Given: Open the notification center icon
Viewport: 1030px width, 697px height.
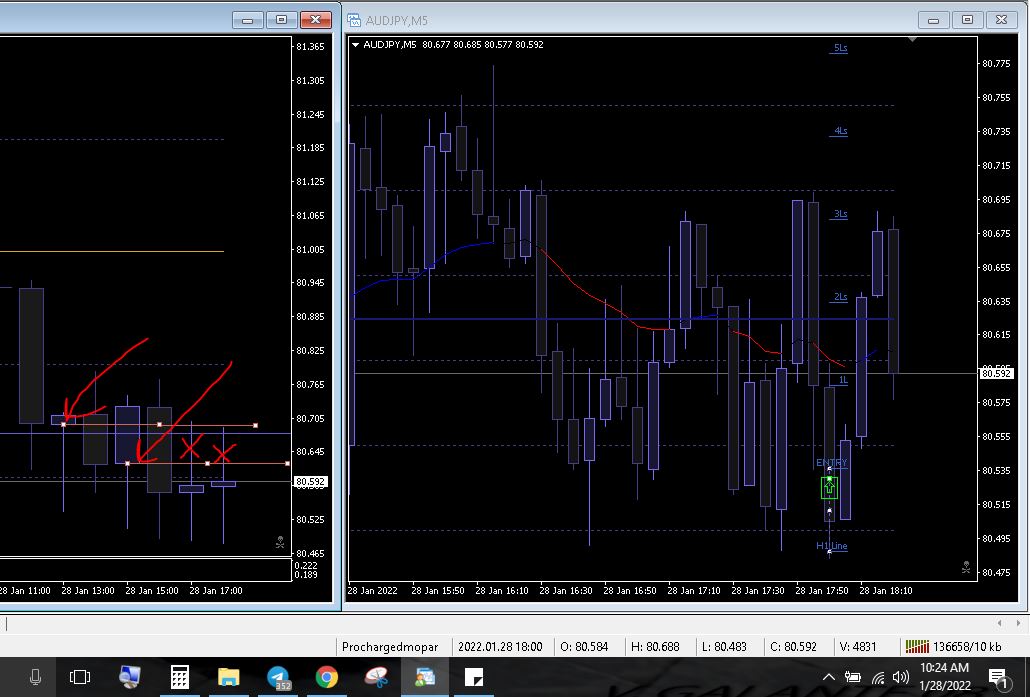Looking at the screenshot, I should (998, 678).
